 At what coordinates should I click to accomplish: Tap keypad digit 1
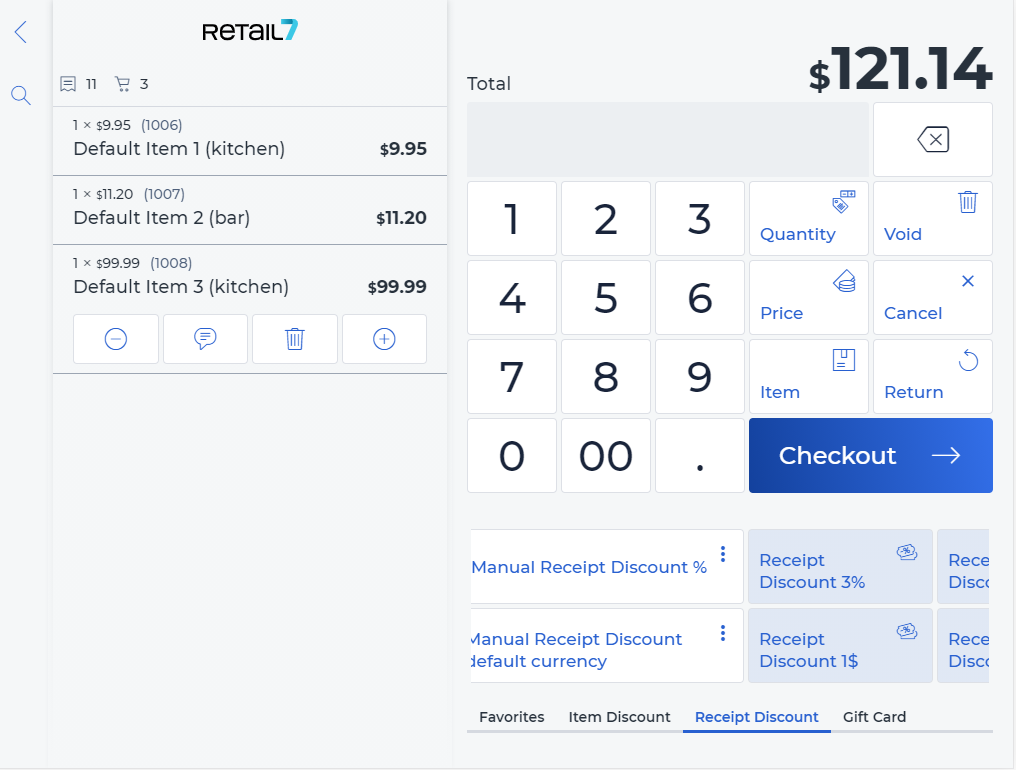512,218
